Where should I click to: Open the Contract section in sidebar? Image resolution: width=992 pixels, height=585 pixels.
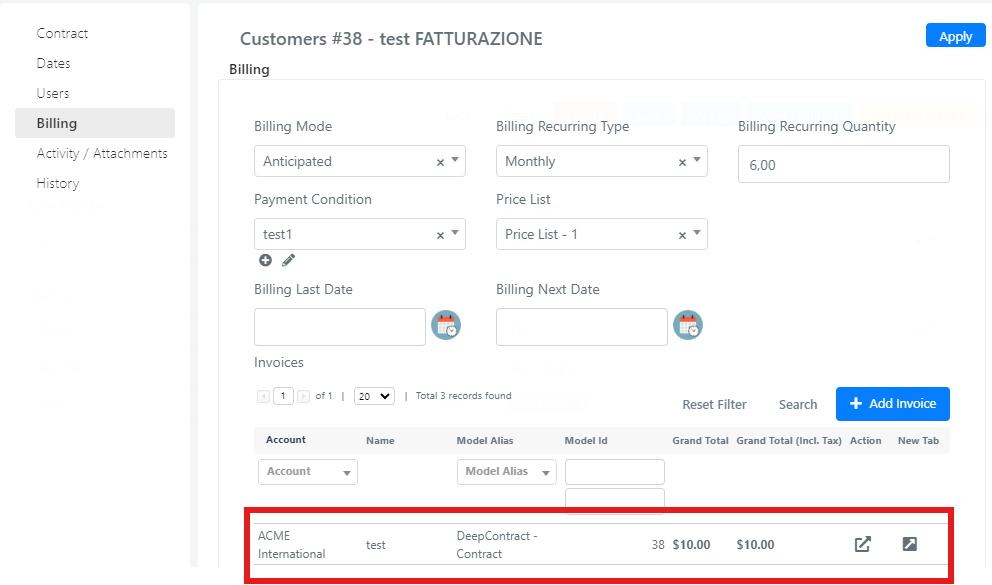[x=62, y=34]
